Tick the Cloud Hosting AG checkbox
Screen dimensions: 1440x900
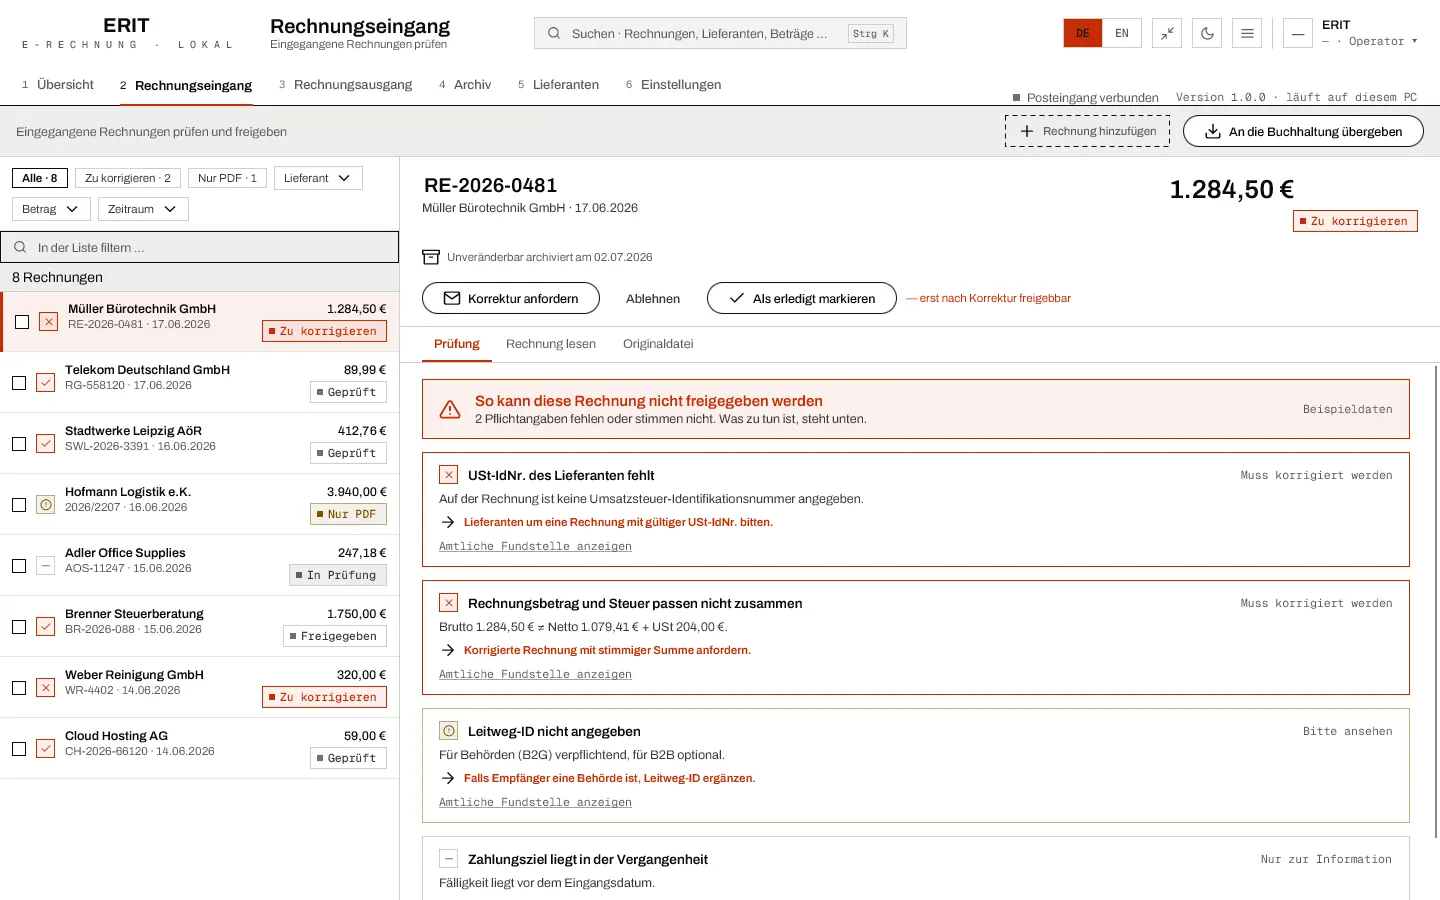(x=19, y=749)
